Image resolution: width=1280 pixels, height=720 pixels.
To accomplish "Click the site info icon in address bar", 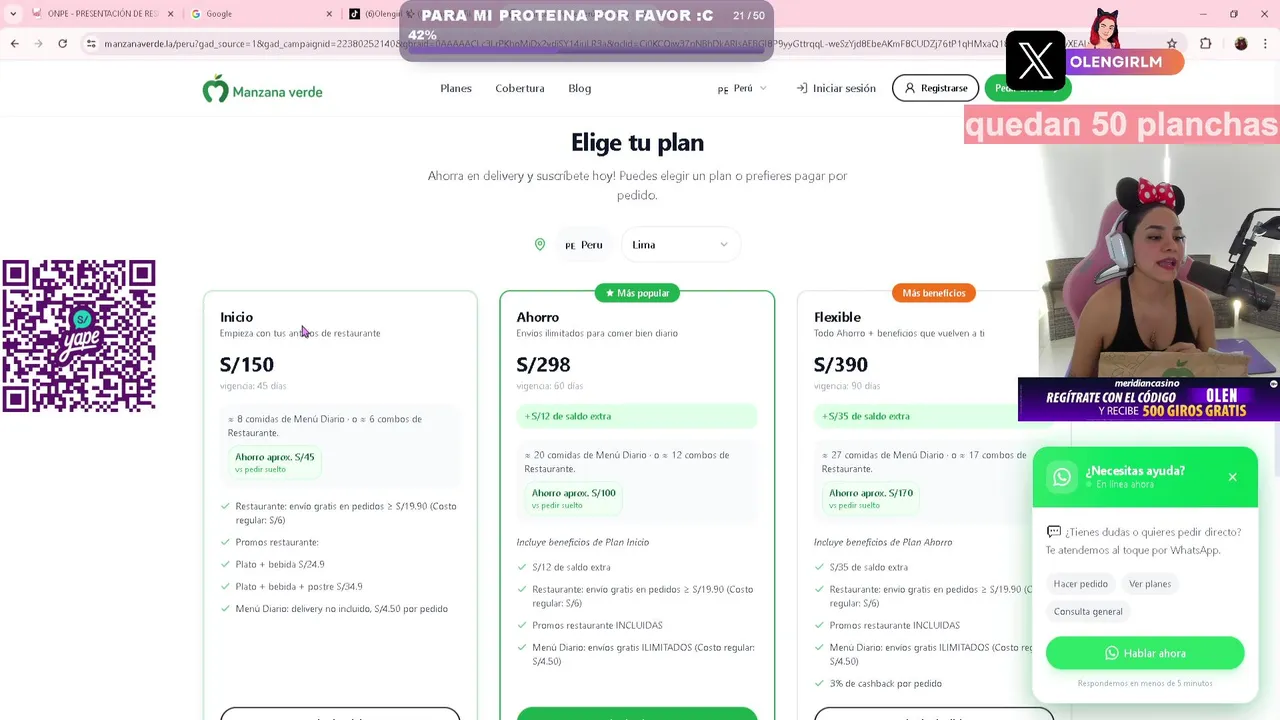I will pyautogui.click(x=91, y=44).
